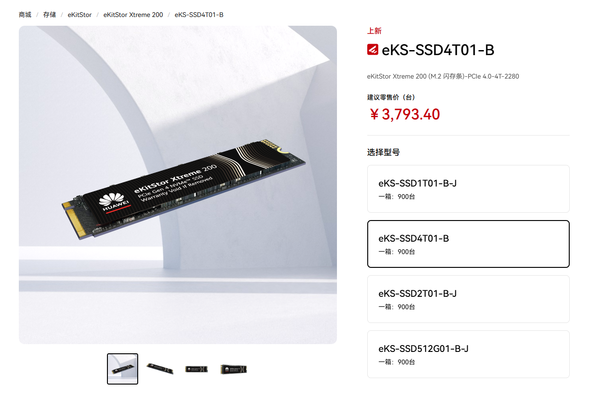600x402 pixels.
Task: Click the red Huawei eKit logo icon
Action: pyautogui.click(x=372, y=50)
